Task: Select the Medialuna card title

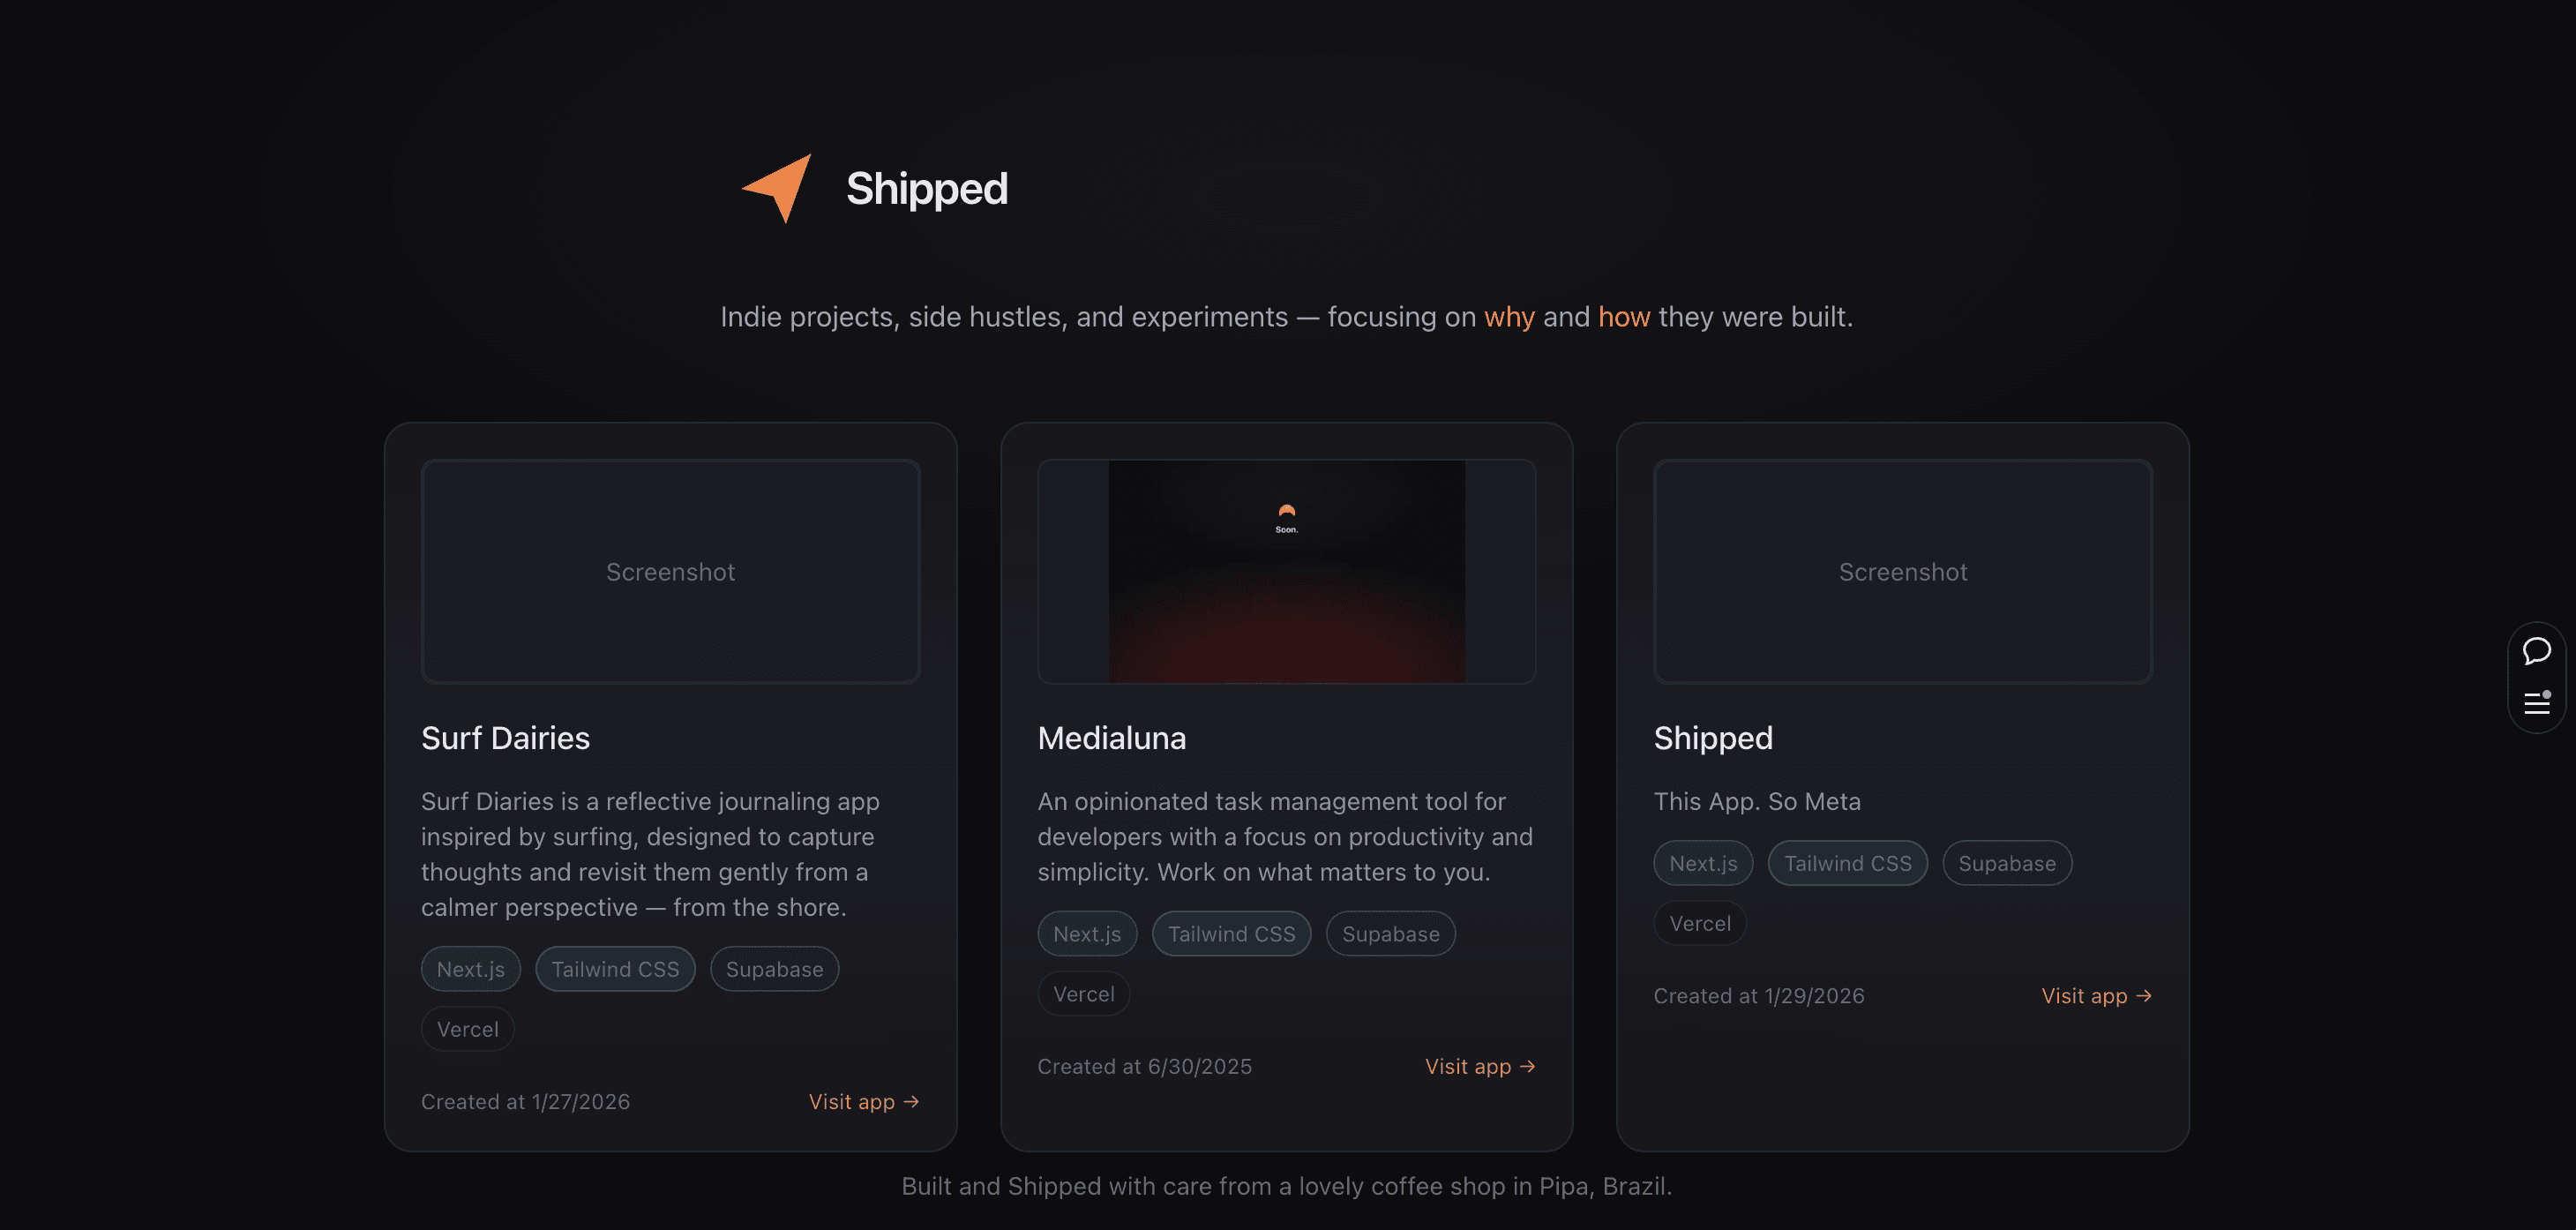Action: coord(1111,738)
